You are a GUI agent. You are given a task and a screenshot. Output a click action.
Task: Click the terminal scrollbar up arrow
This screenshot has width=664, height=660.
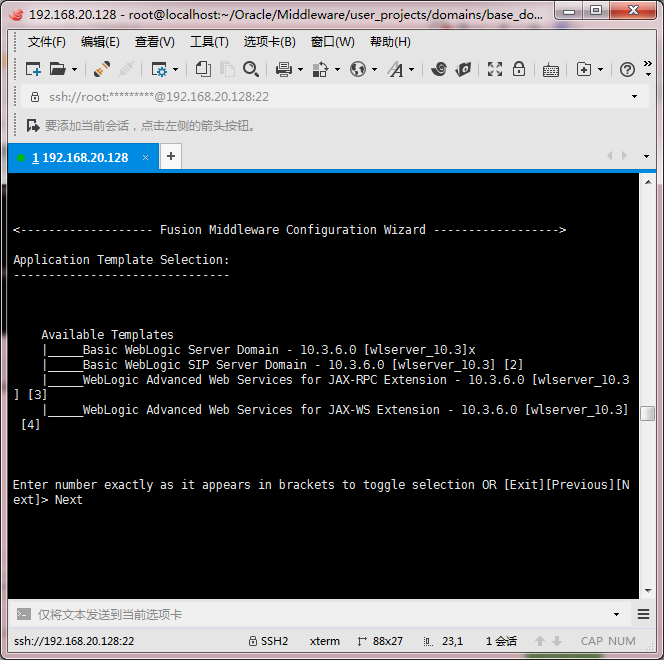[648, 182]
